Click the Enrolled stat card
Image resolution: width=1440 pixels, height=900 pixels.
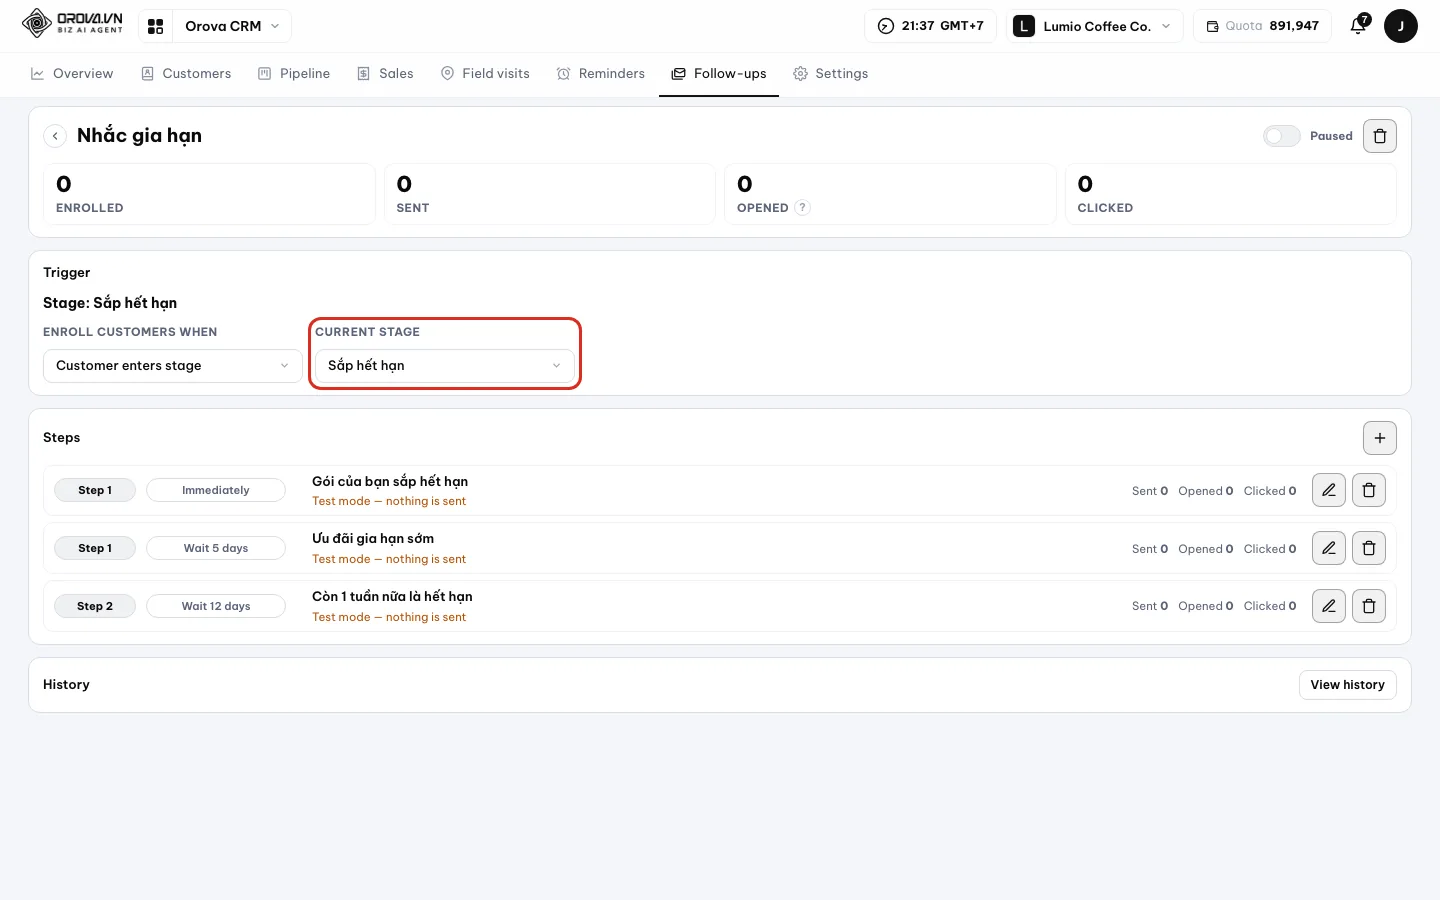(209, 194)
